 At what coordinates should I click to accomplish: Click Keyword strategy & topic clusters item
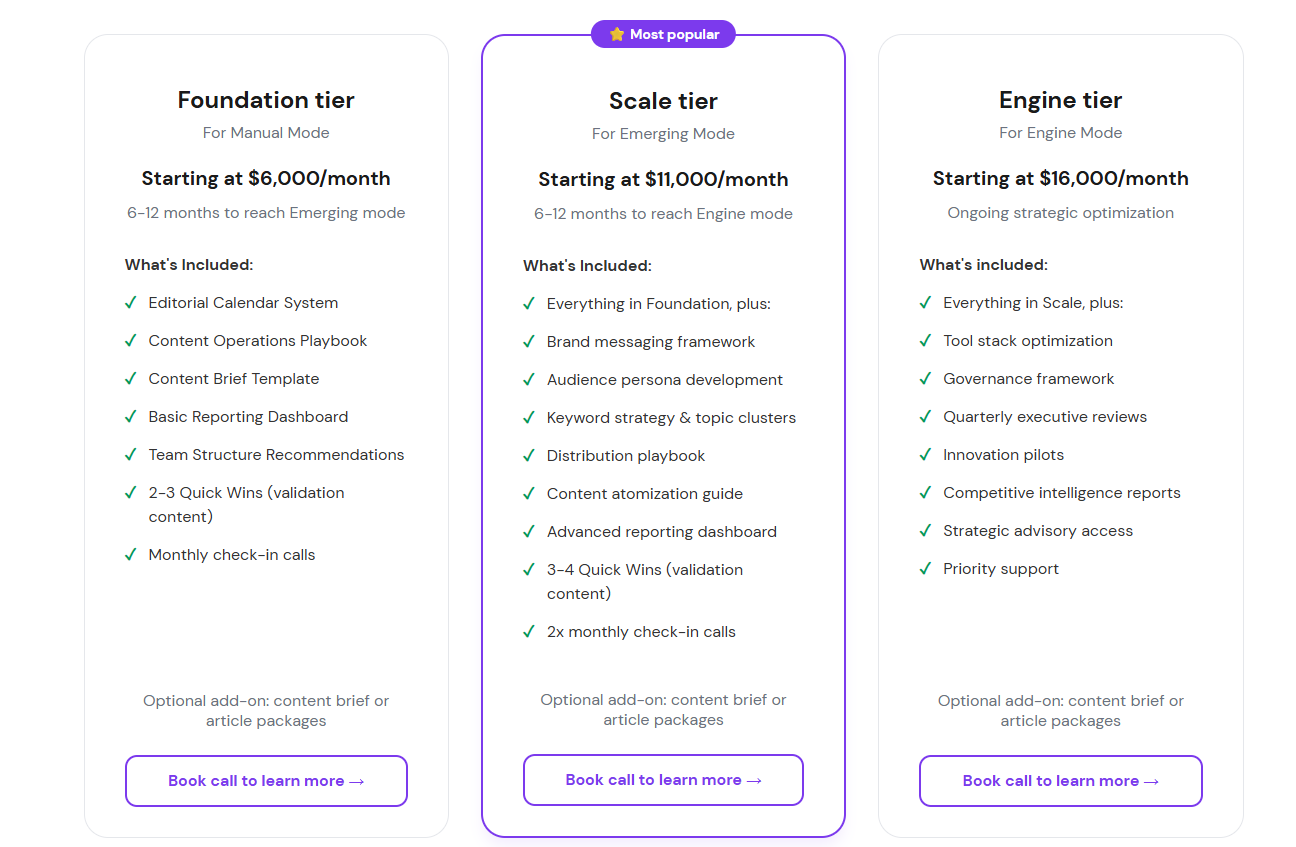[x=671, y=417]
